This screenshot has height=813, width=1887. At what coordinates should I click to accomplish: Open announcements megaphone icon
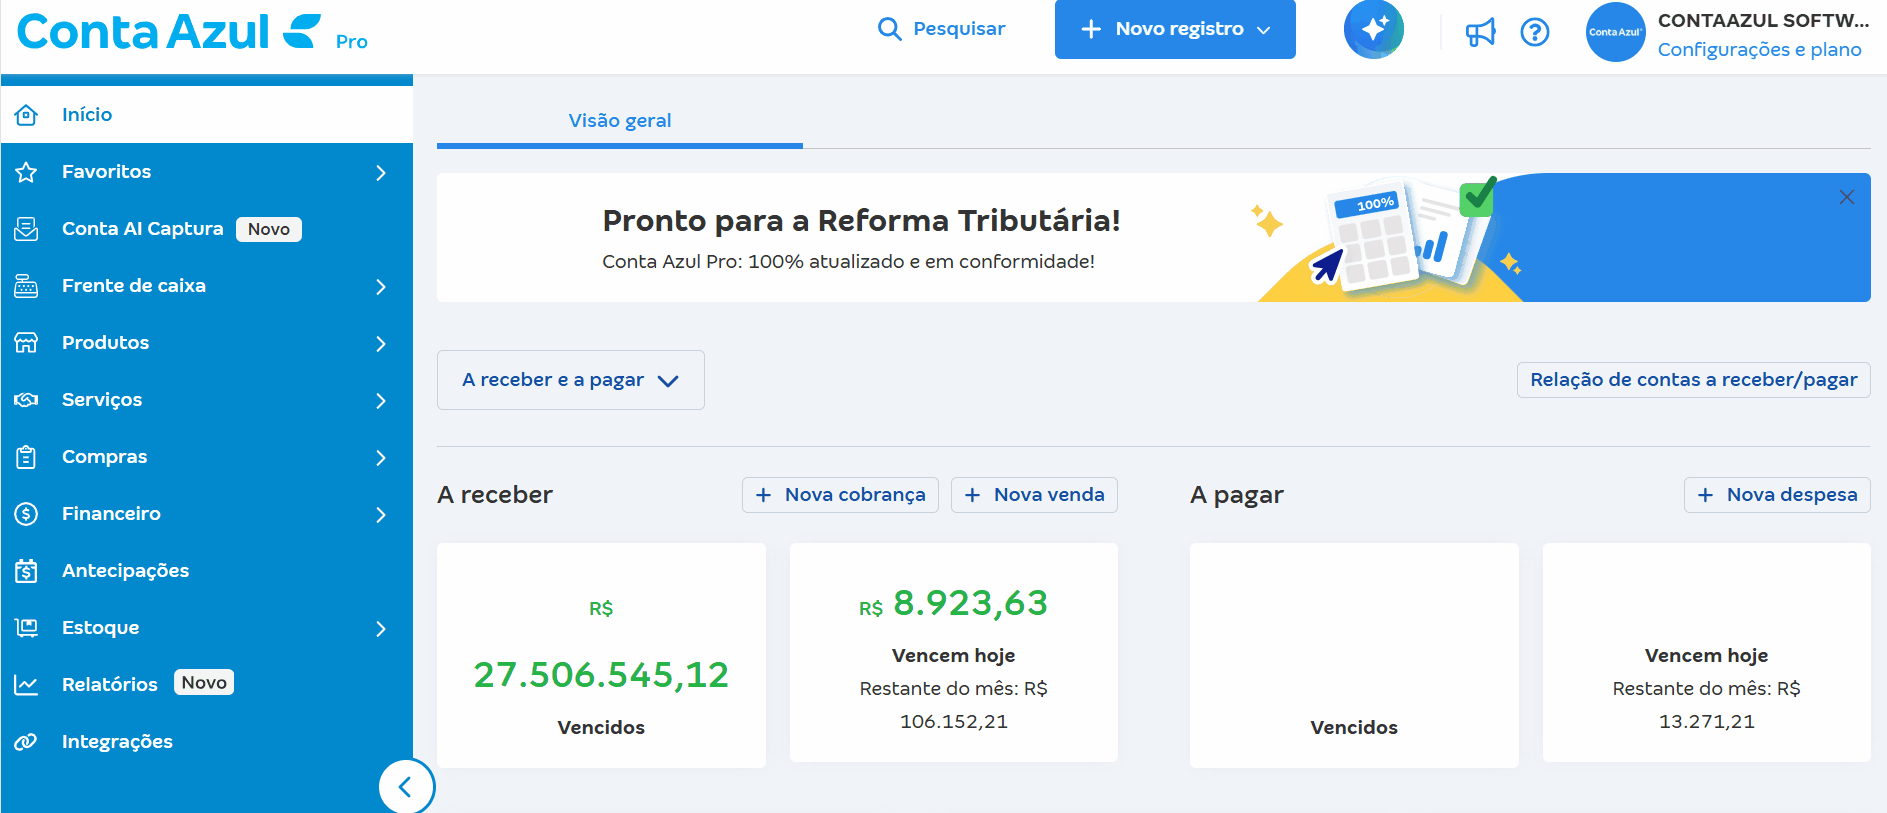click(x=1480, y=32)
